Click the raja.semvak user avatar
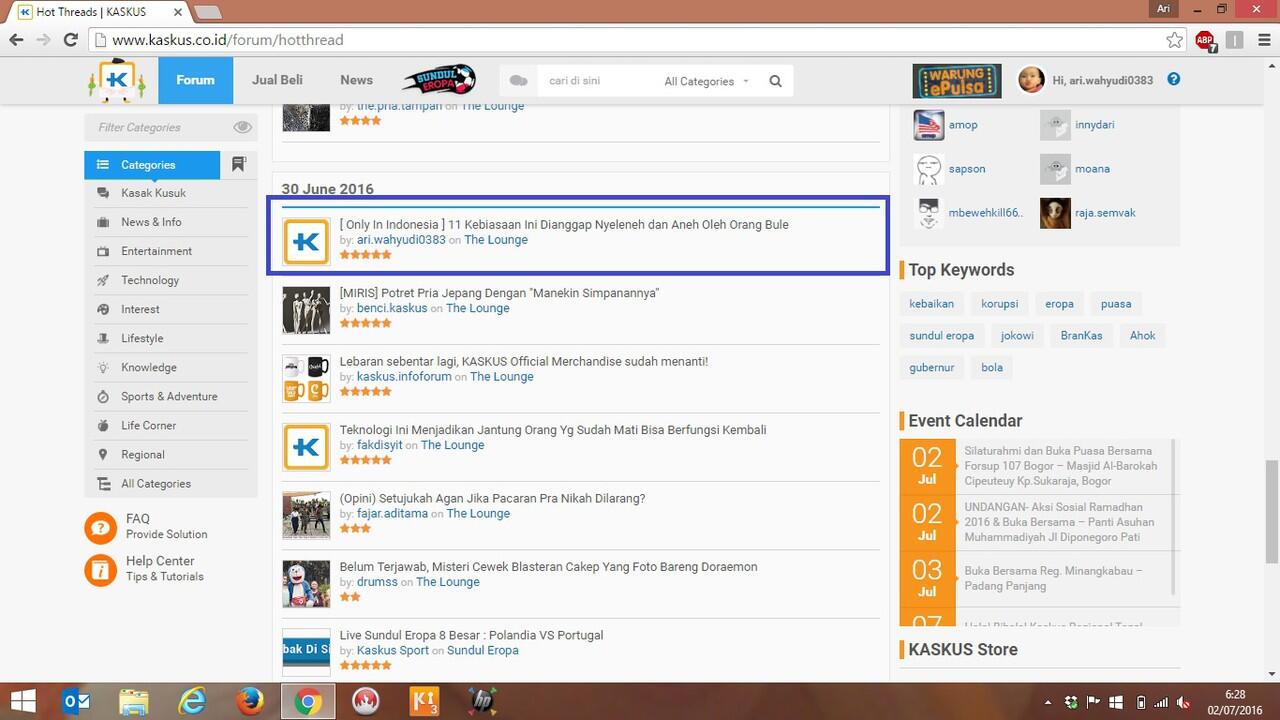 coord(1055,213)
